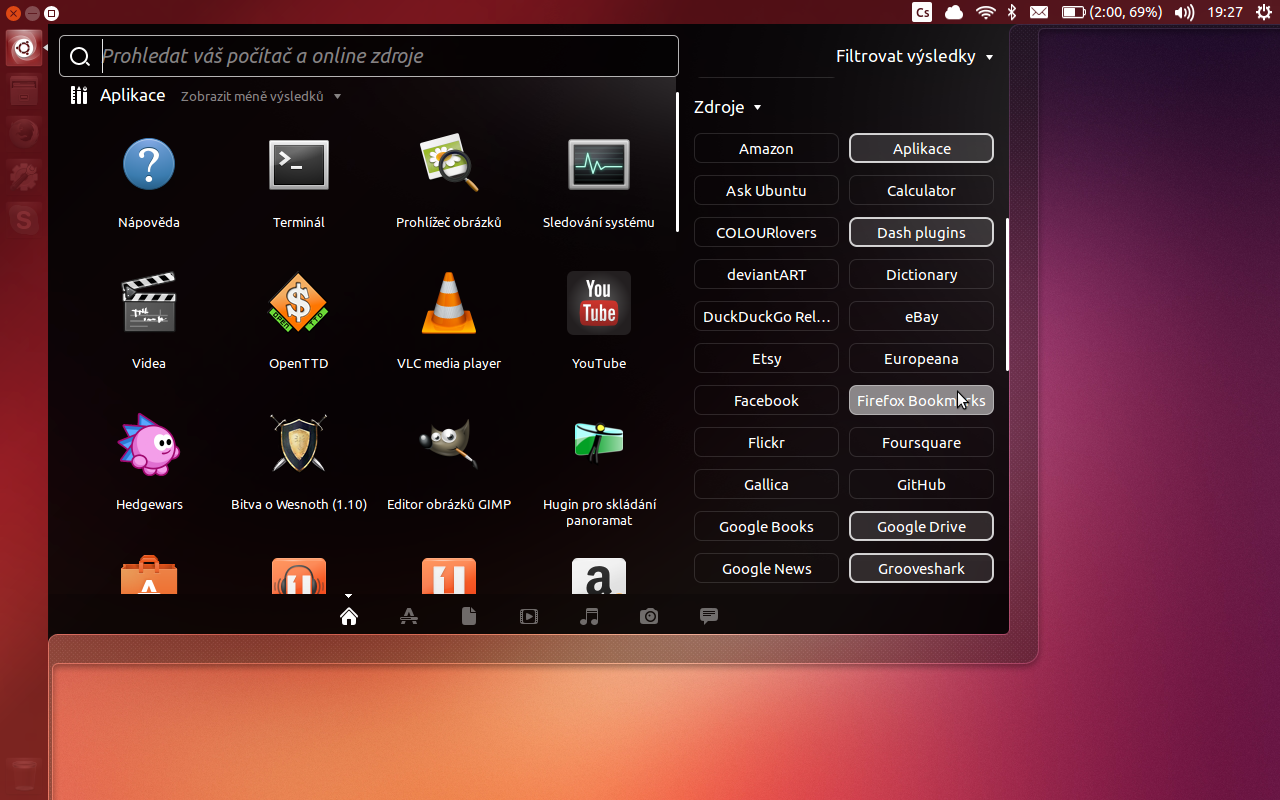
Task: Toggle the Google Books source filter
Action: point(766,526)
